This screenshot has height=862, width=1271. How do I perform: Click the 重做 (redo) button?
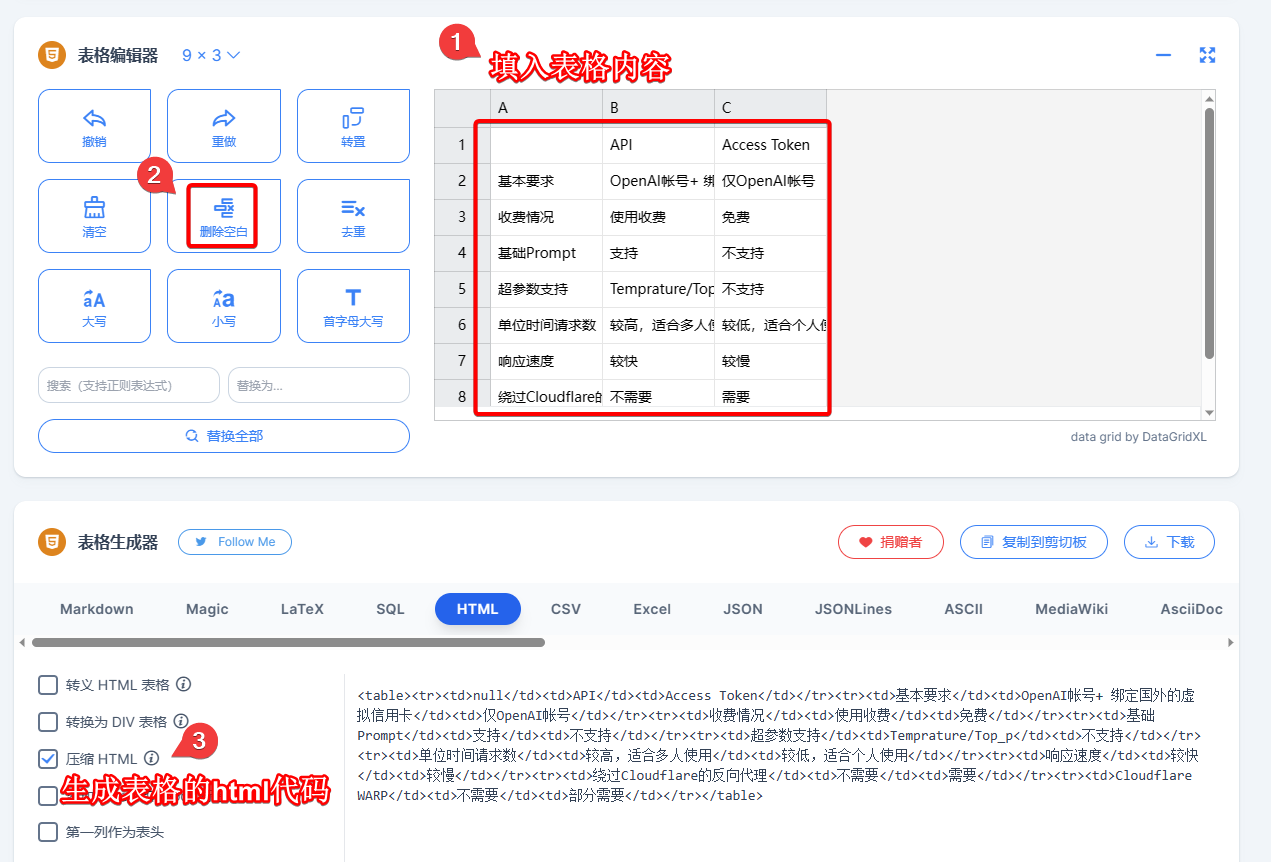[x=224, y=126]
